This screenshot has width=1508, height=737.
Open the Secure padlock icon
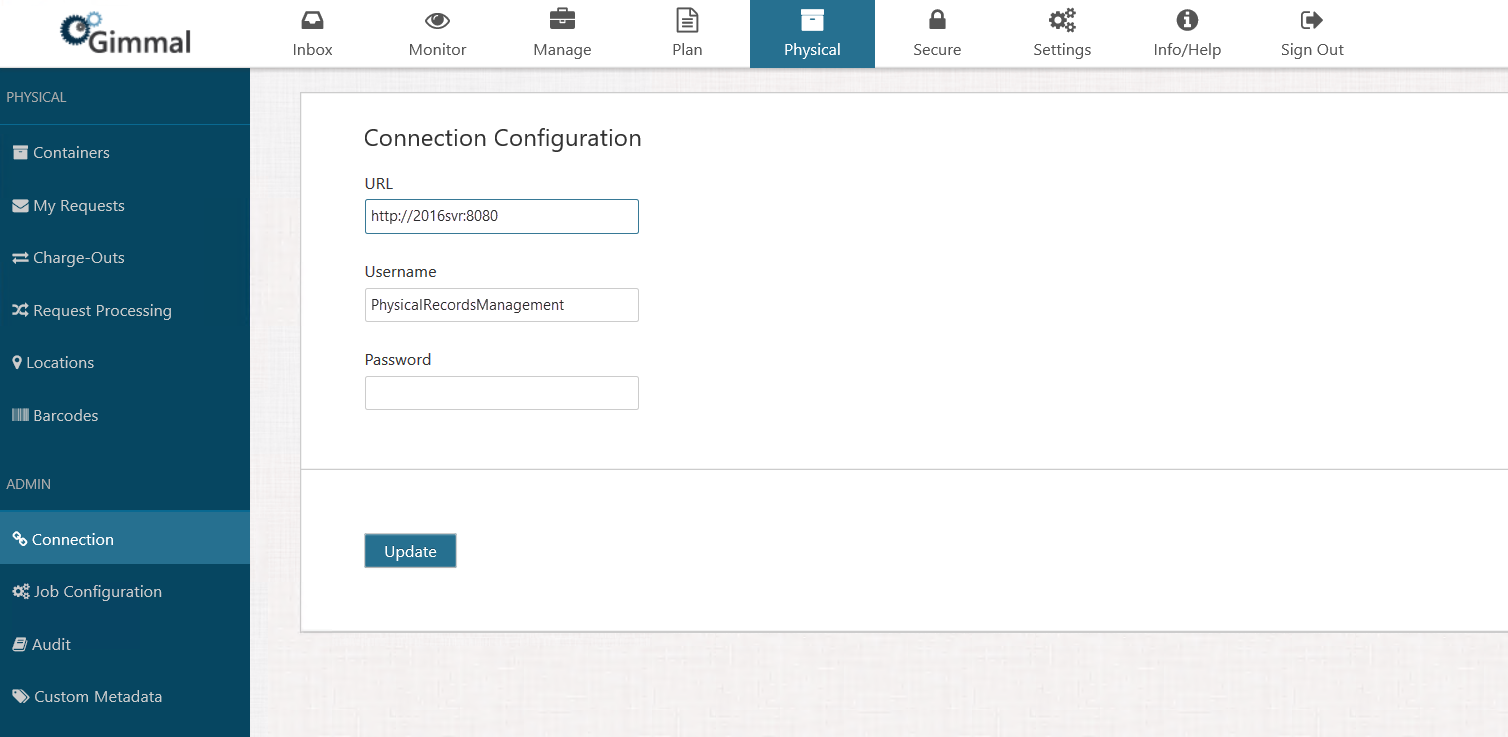pyautogui.click(x=937, y=20)
